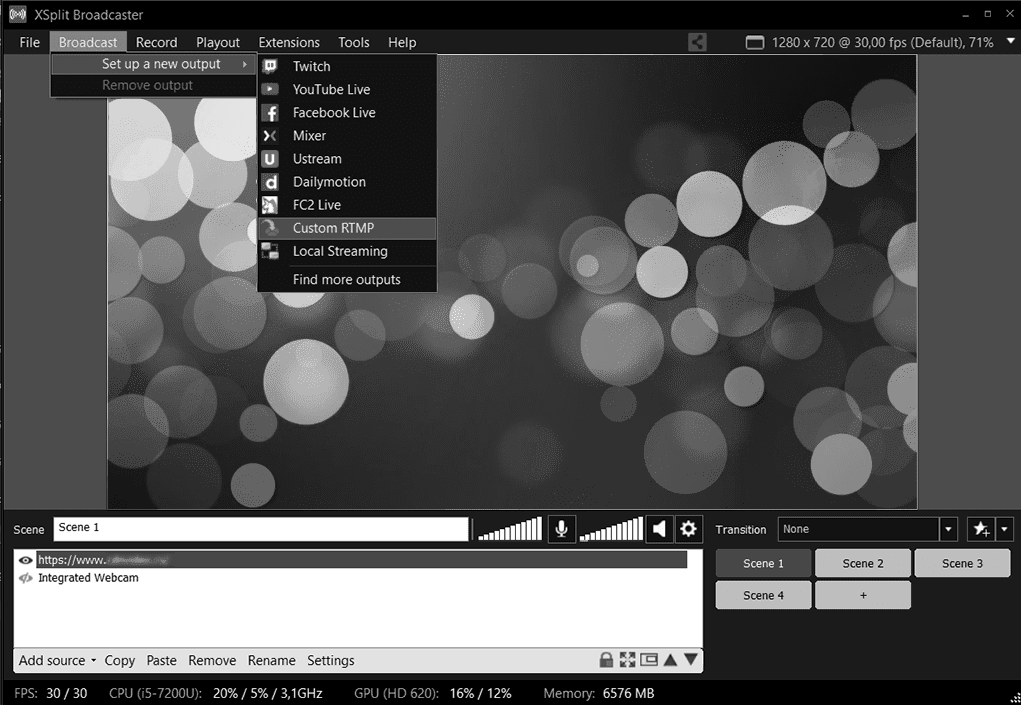Open audio settings gear icon
The height and width of the screenshot is (705, 1021).
pyautogui.click(x=688, y=529)
